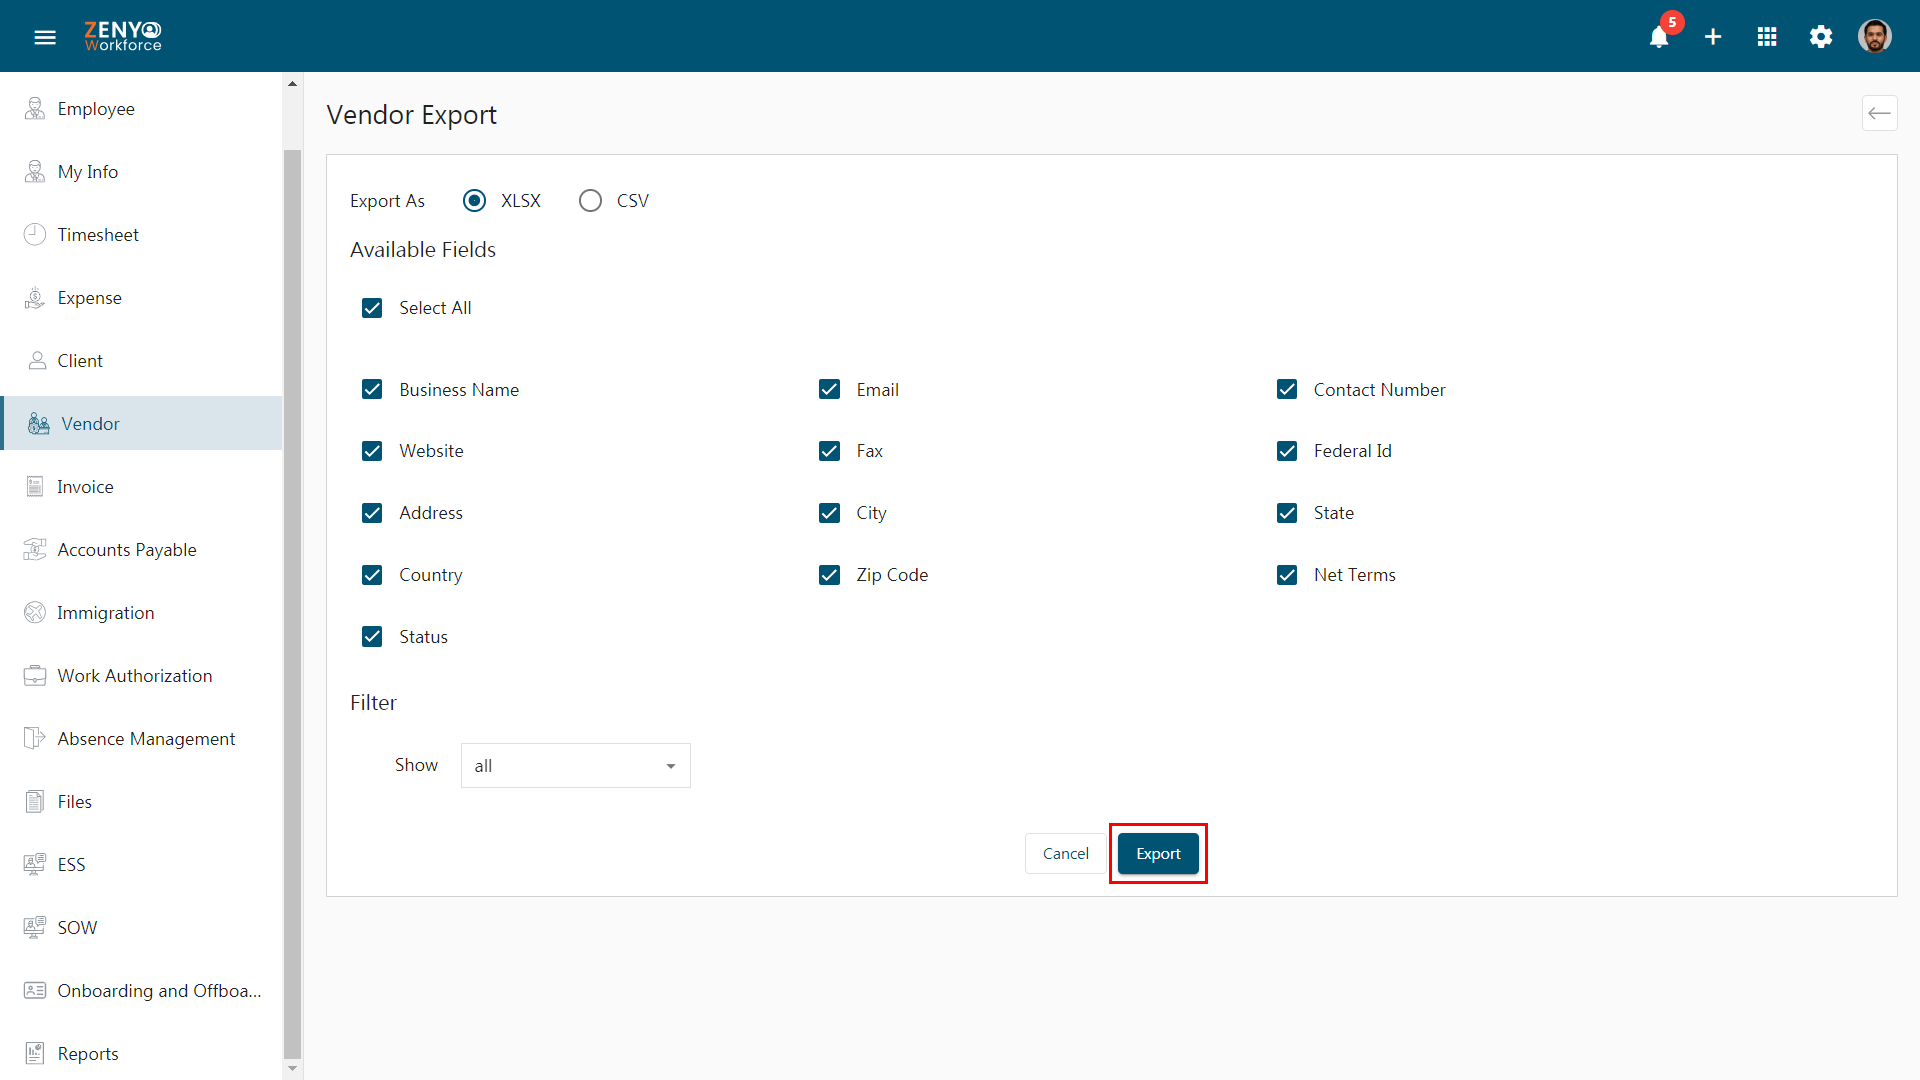Click the plus quick-add icon
Image resolution: width=1920 pixels, height=1080 pixels.
pos(1713,37)
